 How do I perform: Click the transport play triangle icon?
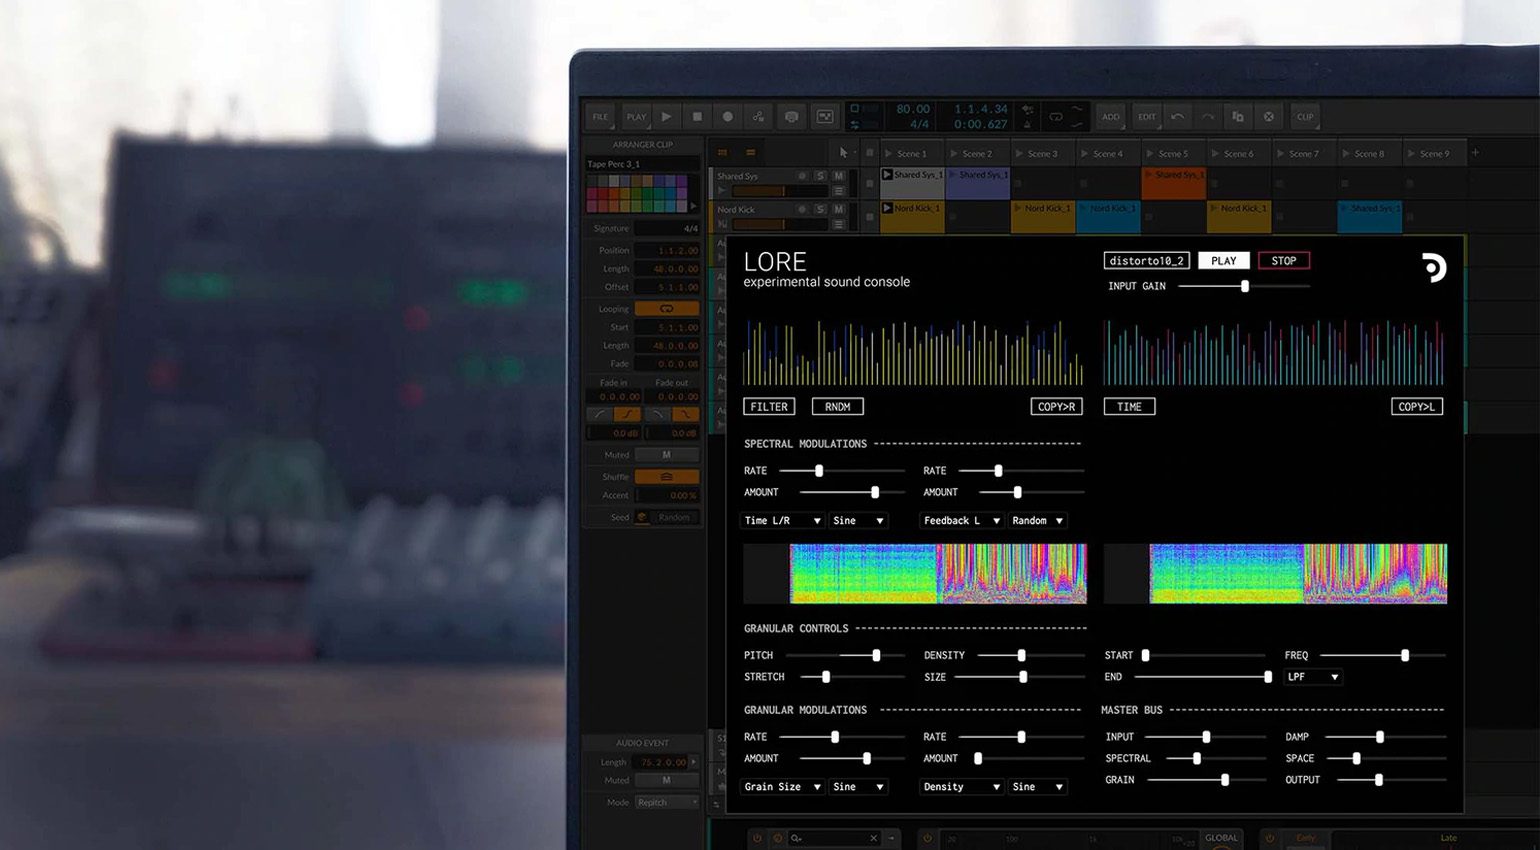point(667,117)
